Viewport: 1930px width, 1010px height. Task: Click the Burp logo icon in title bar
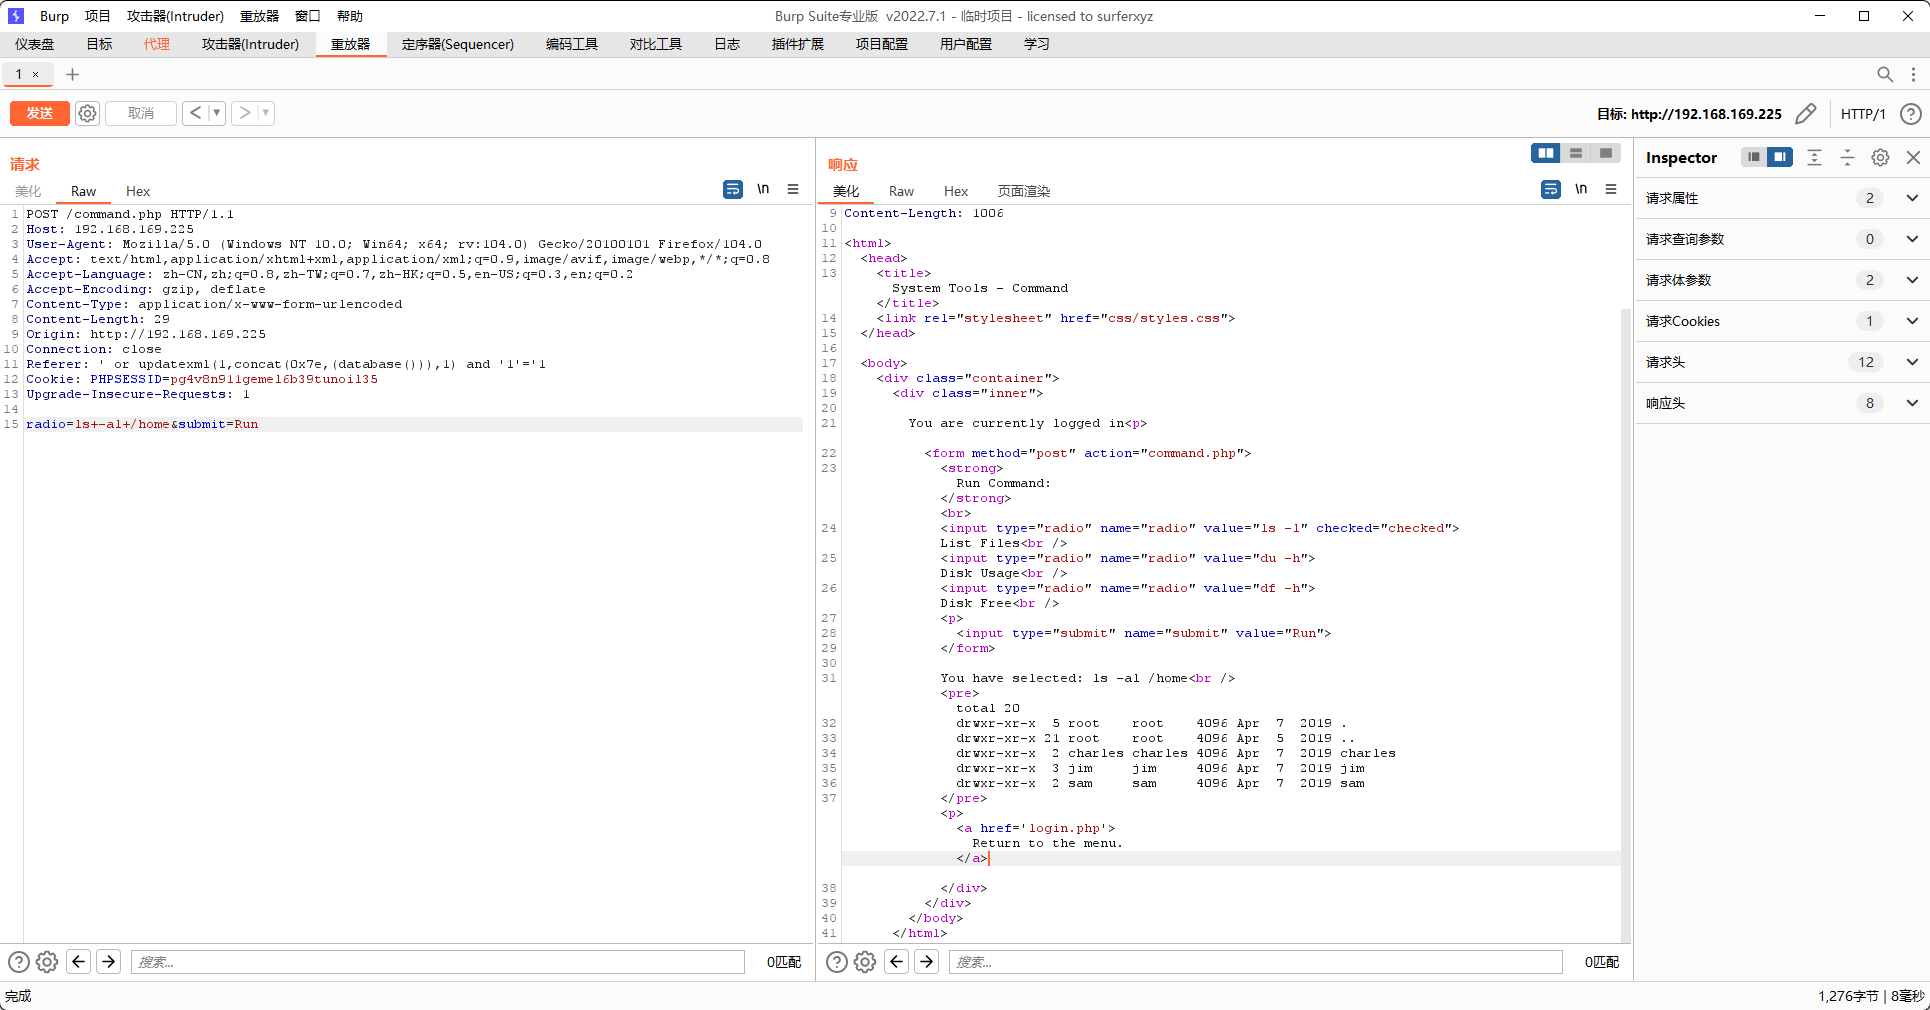(16, 16)
